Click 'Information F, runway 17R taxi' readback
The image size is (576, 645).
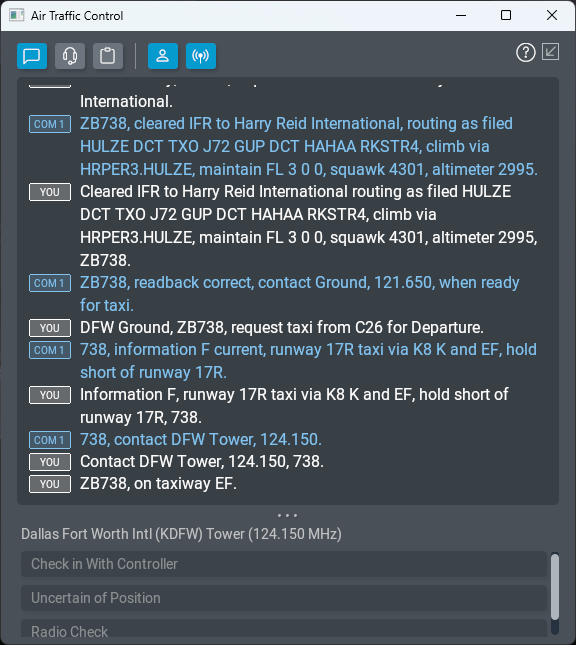click(x=294, y=406)
